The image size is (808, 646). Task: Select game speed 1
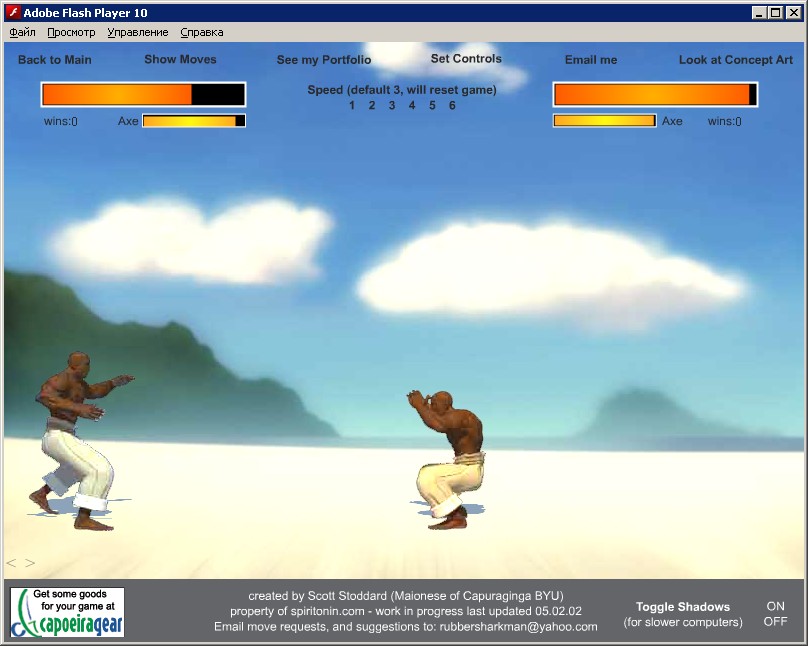[352, 106]
